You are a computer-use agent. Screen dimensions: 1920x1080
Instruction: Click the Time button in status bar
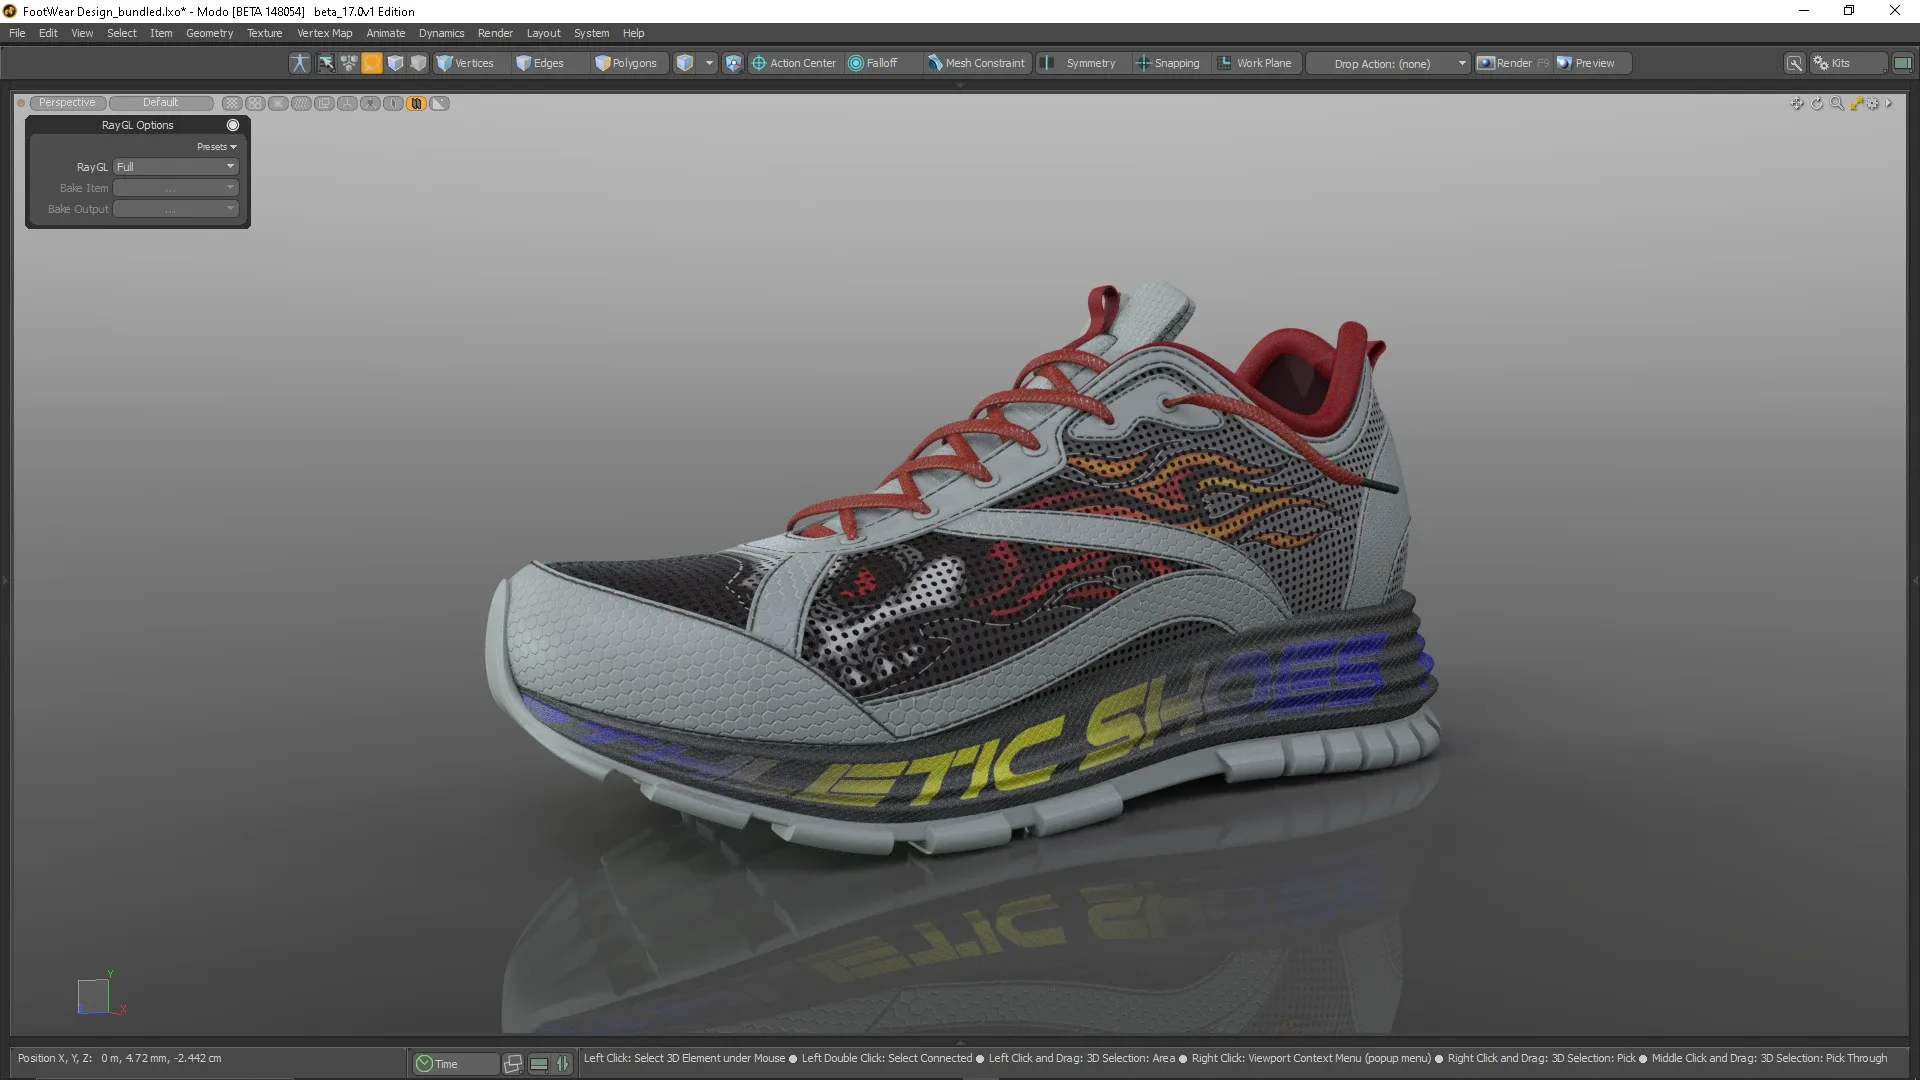(x=455, y=1064)
